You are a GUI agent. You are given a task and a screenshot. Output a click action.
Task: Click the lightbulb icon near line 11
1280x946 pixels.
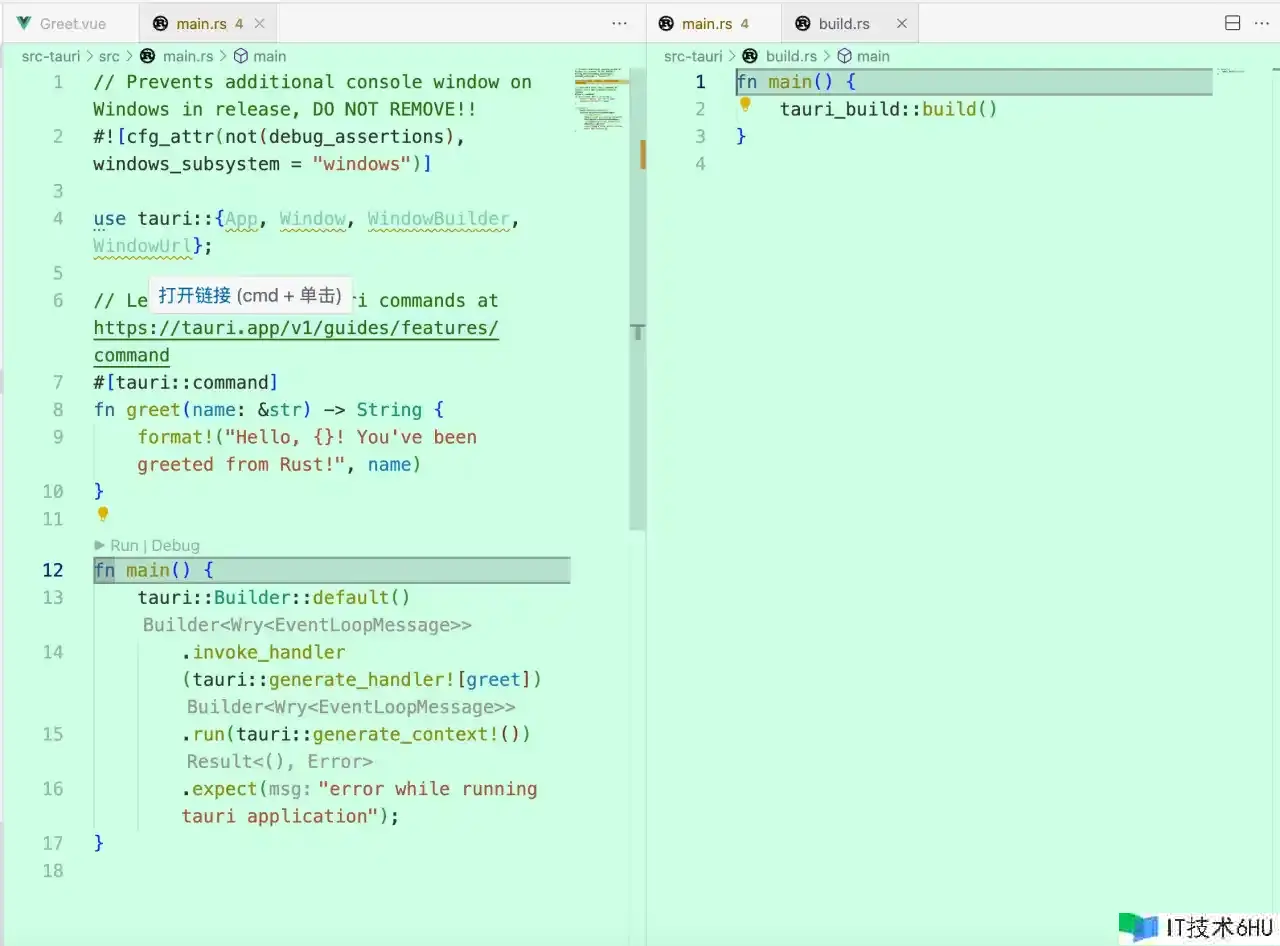click(x=102, y=514)
